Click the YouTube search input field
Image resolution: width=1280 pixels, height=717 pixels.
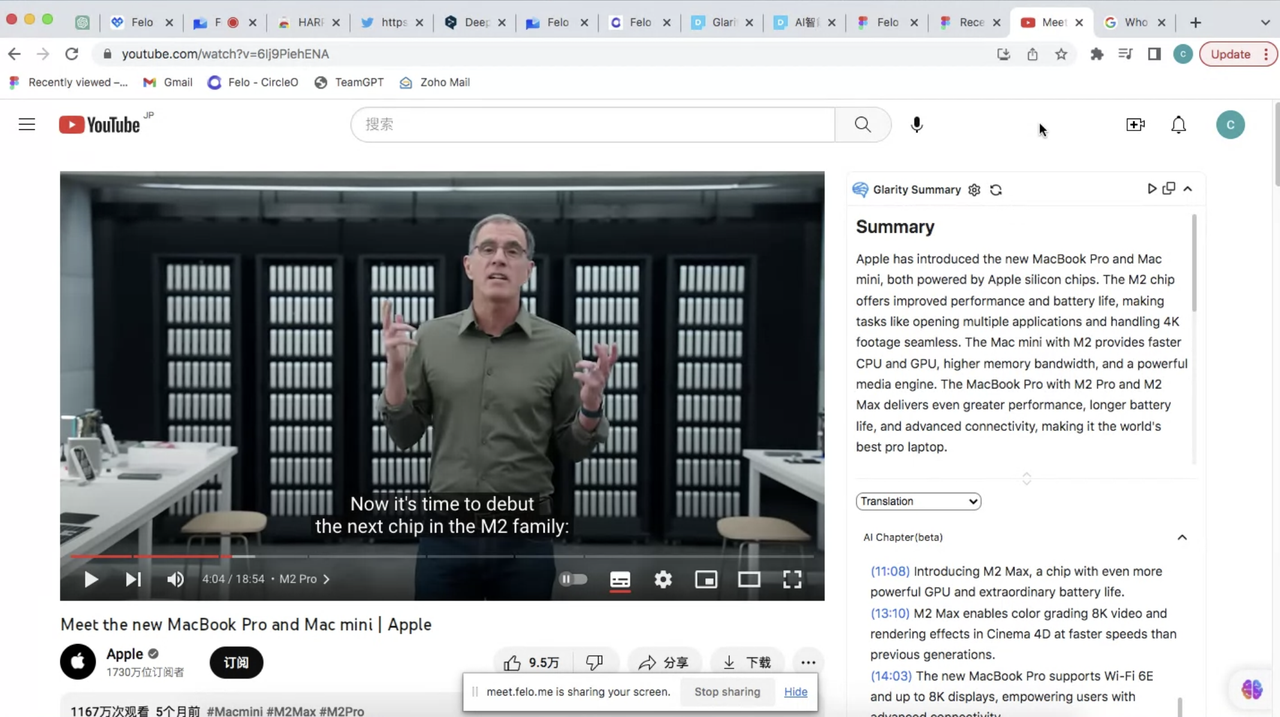(592, 124)
